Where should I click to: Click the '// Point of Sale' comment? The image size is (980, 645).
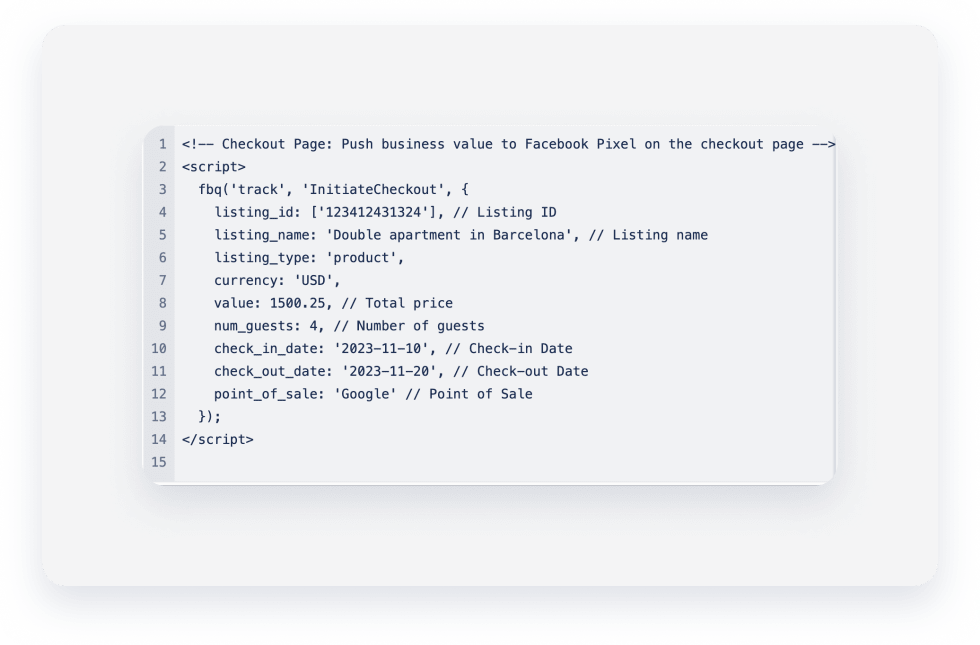coord(469,394)
